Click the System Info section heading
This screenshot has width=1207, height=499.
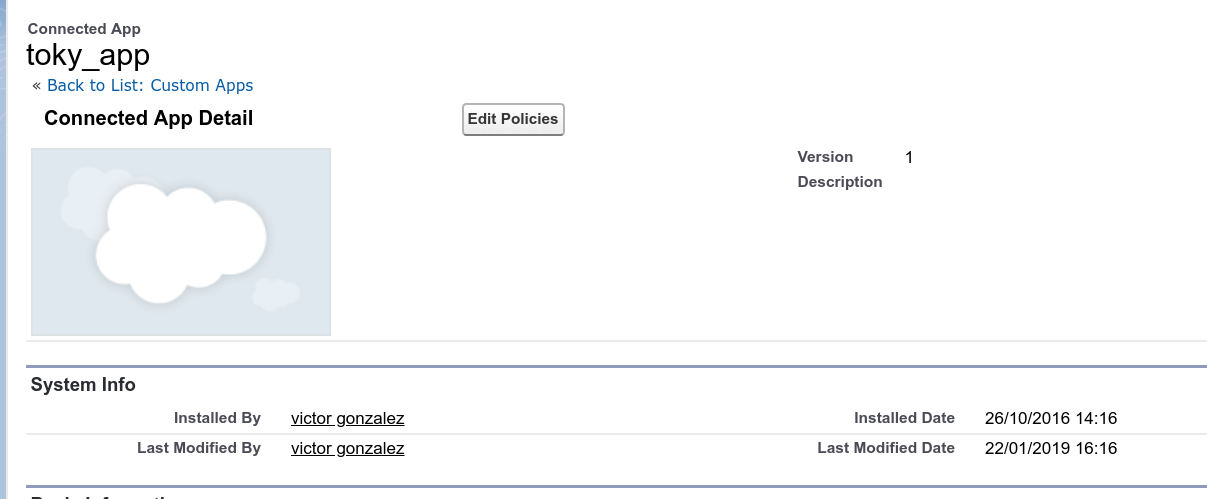83,384
